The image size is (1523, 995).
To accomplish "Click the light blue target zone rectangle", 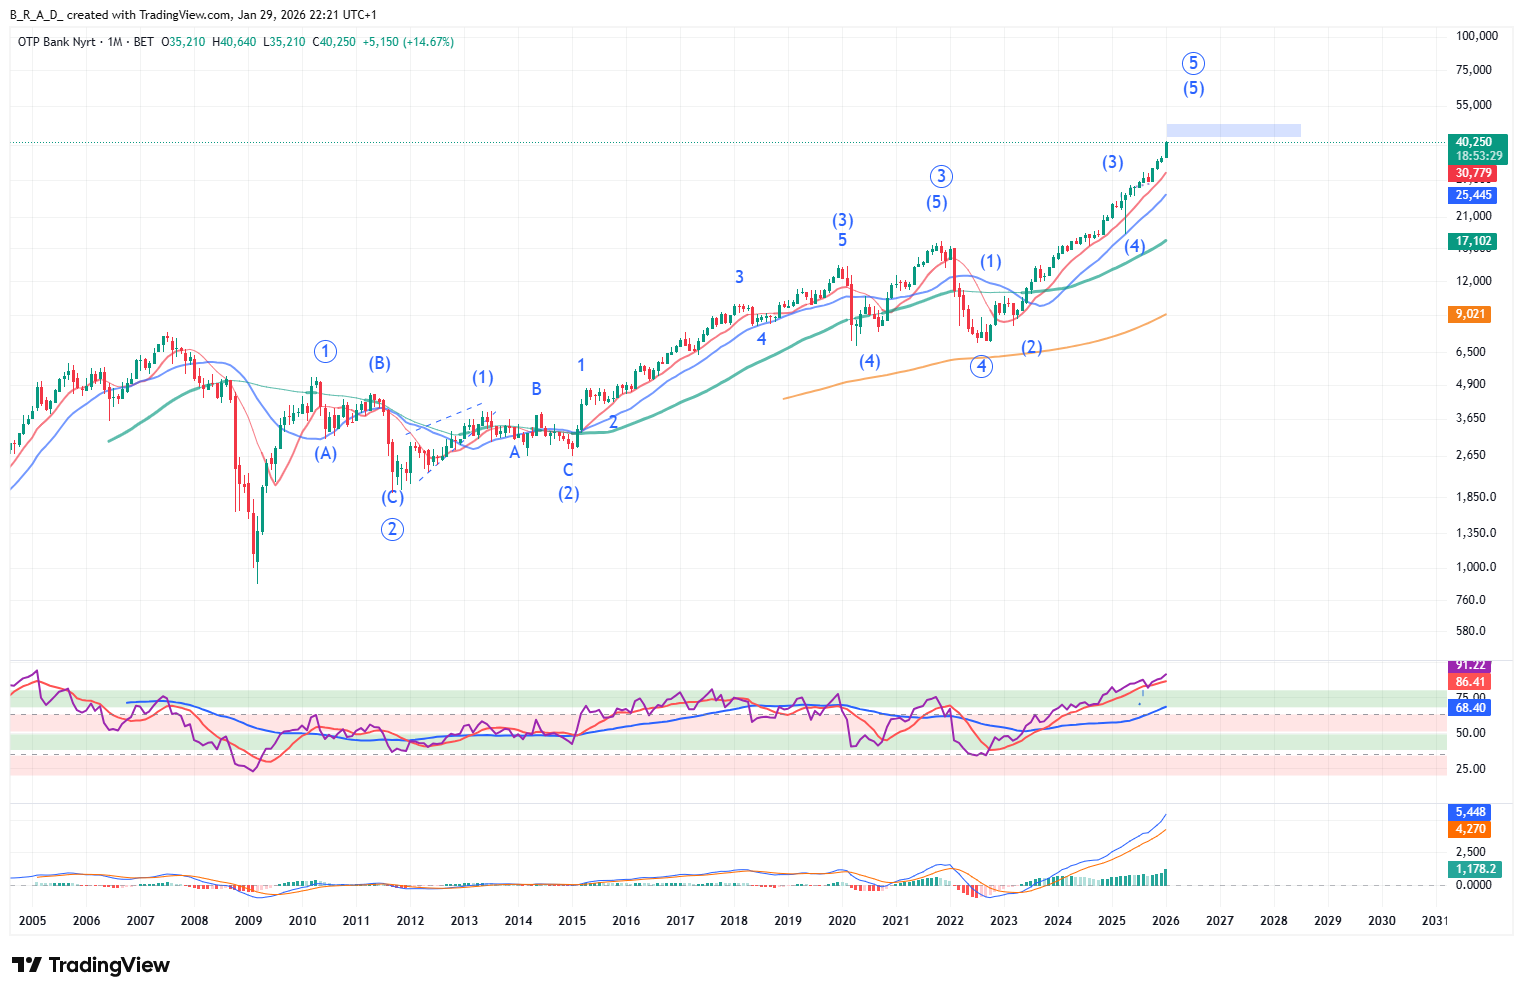I will pos(1233,130).
